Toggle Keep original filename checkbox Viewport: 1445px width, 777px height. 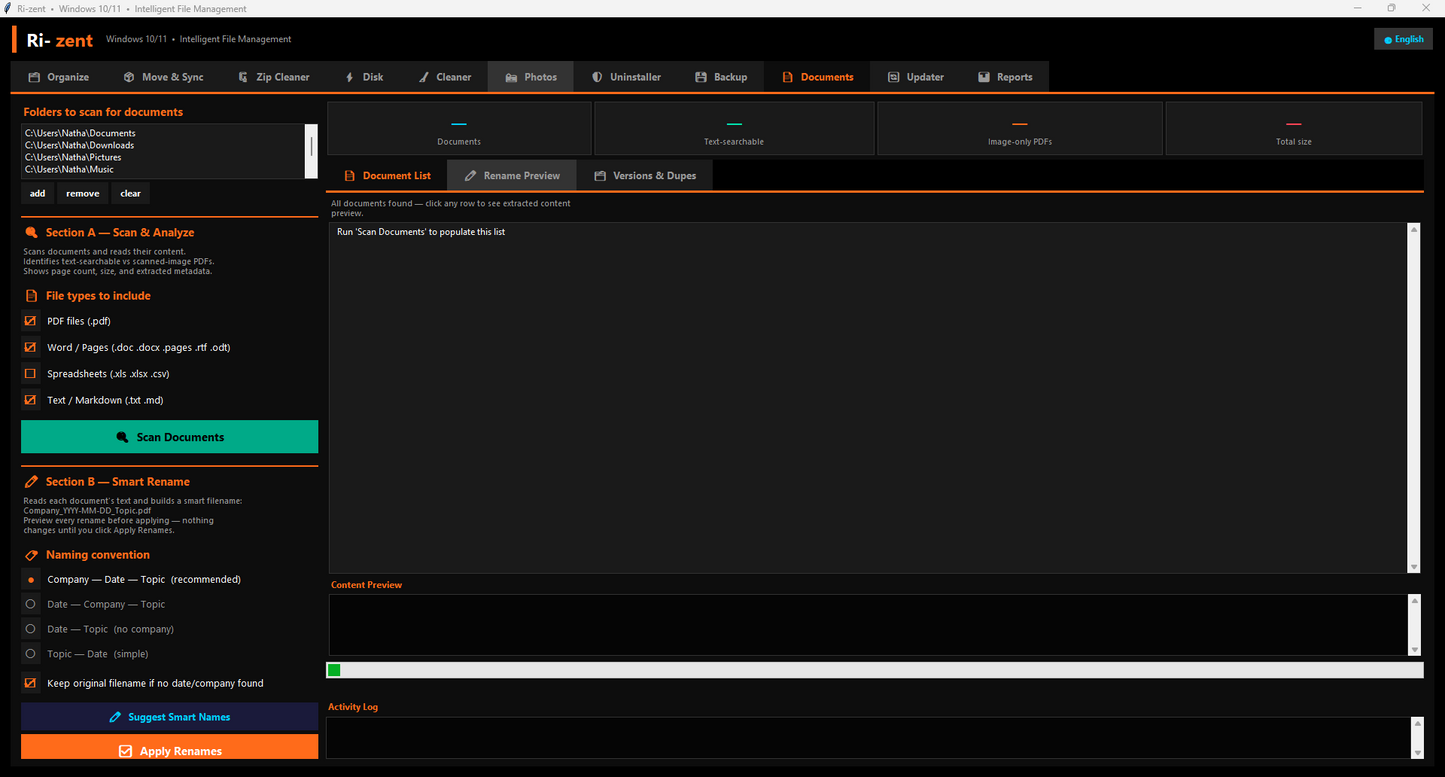(x=30, y=683)
